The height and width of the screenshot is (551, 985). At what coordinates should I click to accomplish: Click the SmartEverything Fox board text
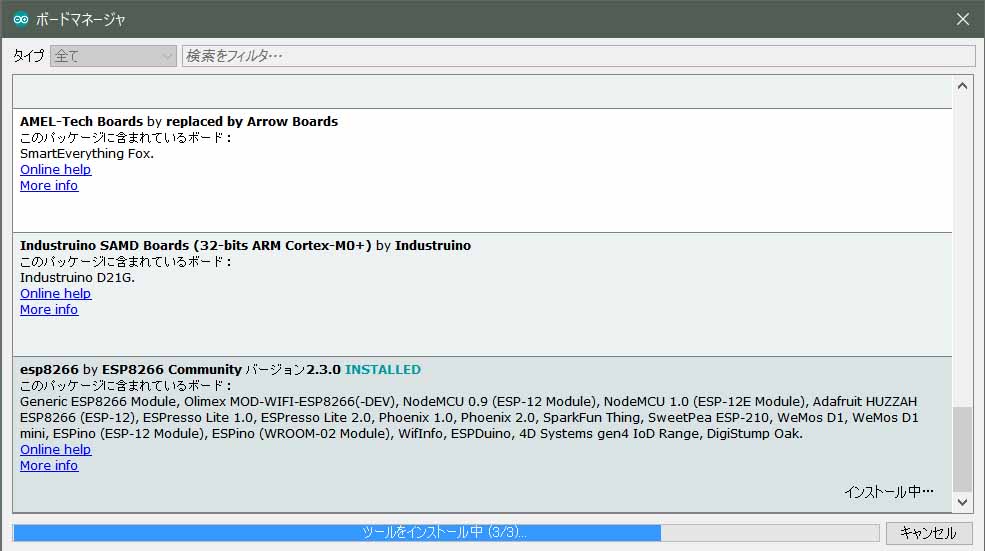(x=87, y=154)
